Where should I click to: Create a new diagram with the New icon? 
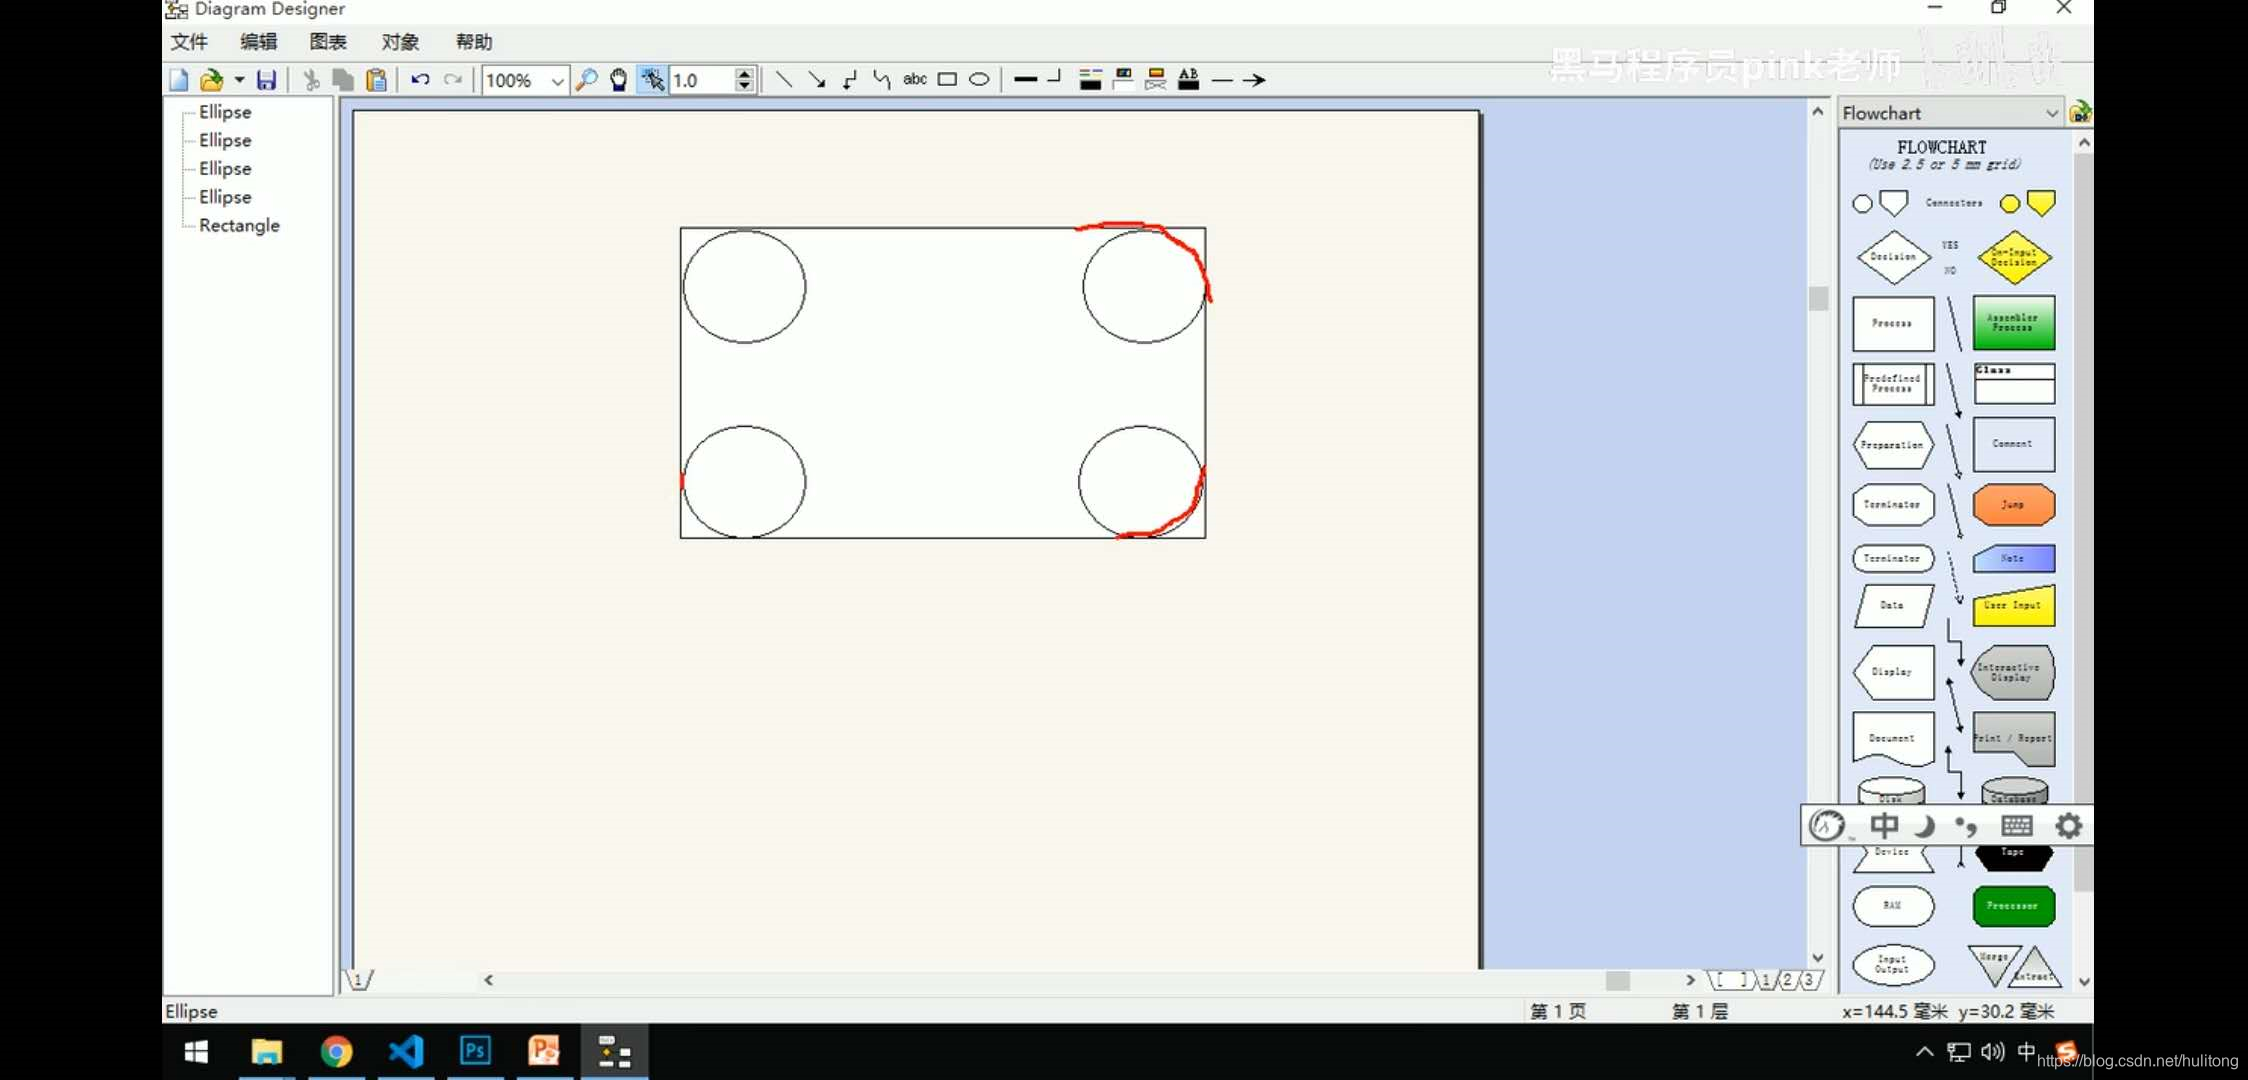click(x=179, y=80)
